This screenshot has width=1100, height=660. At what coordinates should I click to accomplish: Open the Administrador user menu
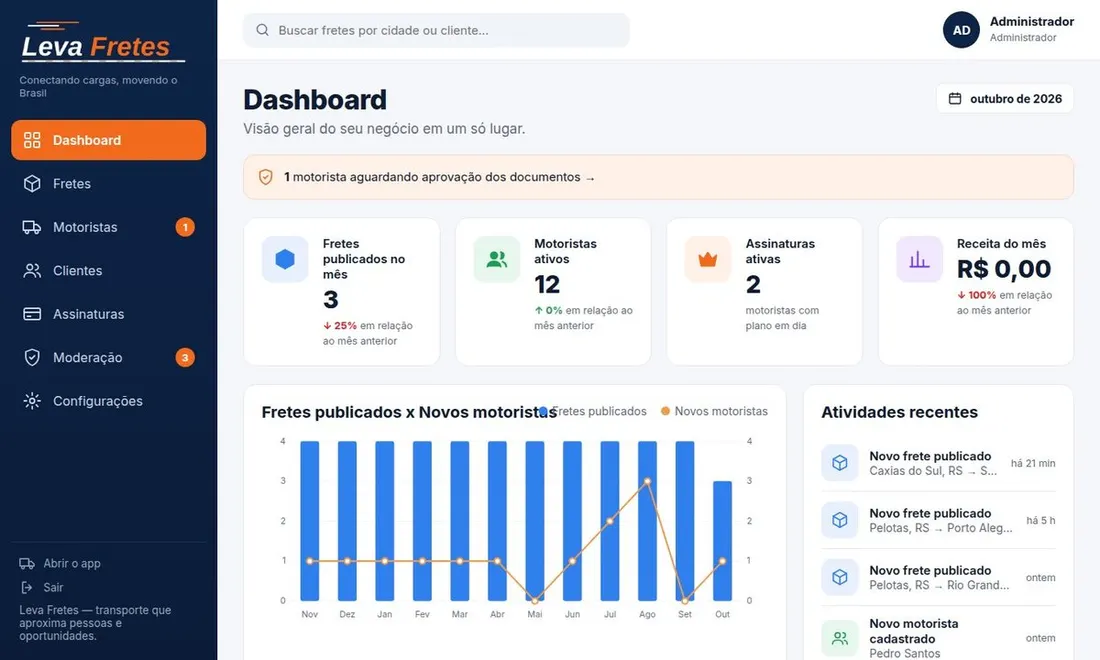1008,29
